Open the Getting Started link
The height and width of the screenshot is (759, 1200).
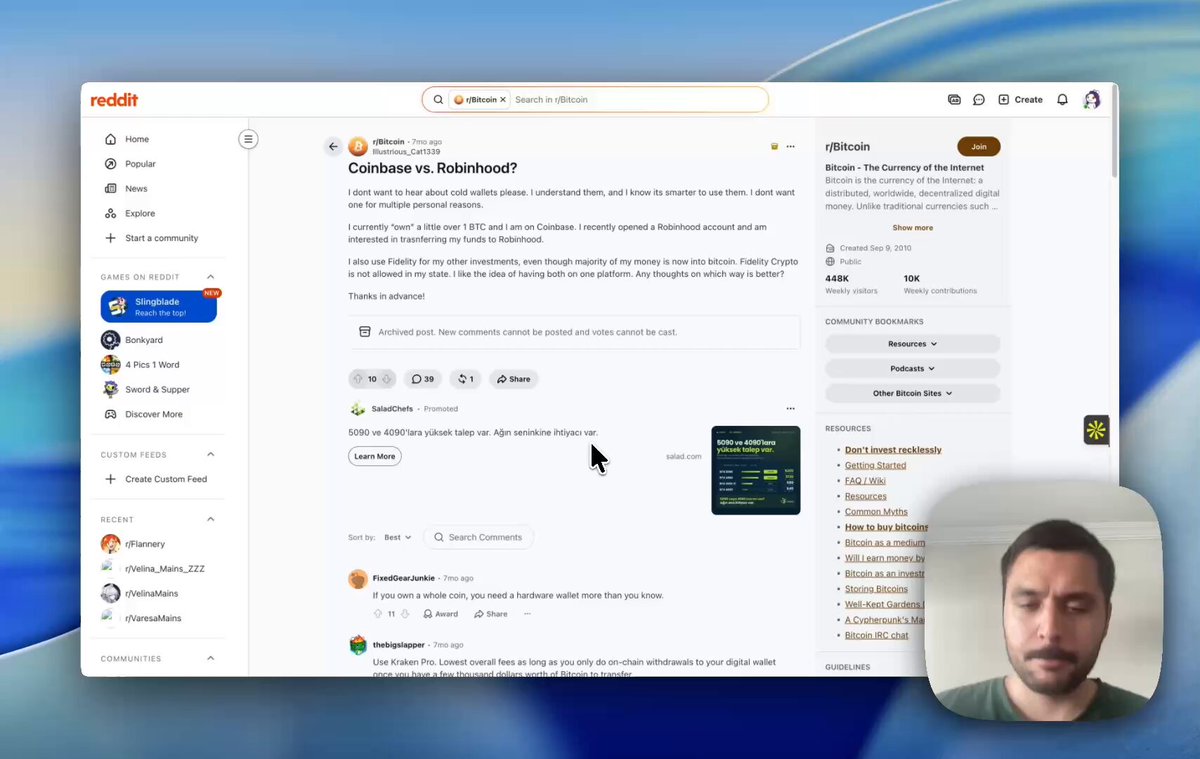tap(875, 465)
